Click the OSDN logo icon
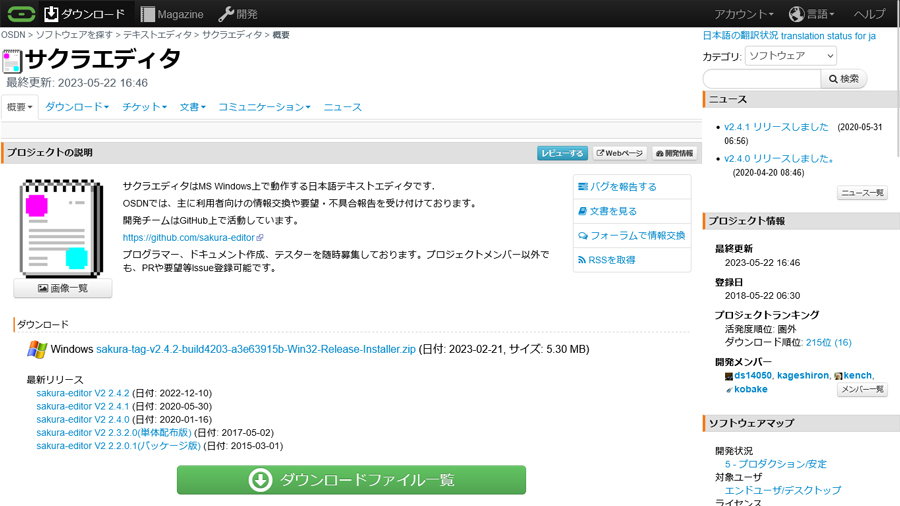This screenshot has height=506, width=900. point(19,14)
